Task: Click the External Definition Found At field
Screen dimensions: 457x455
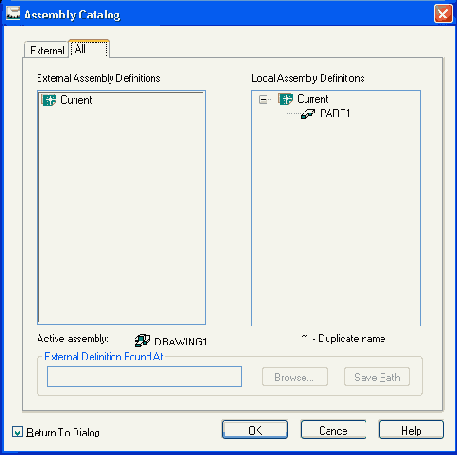Action: click(144, 377)
